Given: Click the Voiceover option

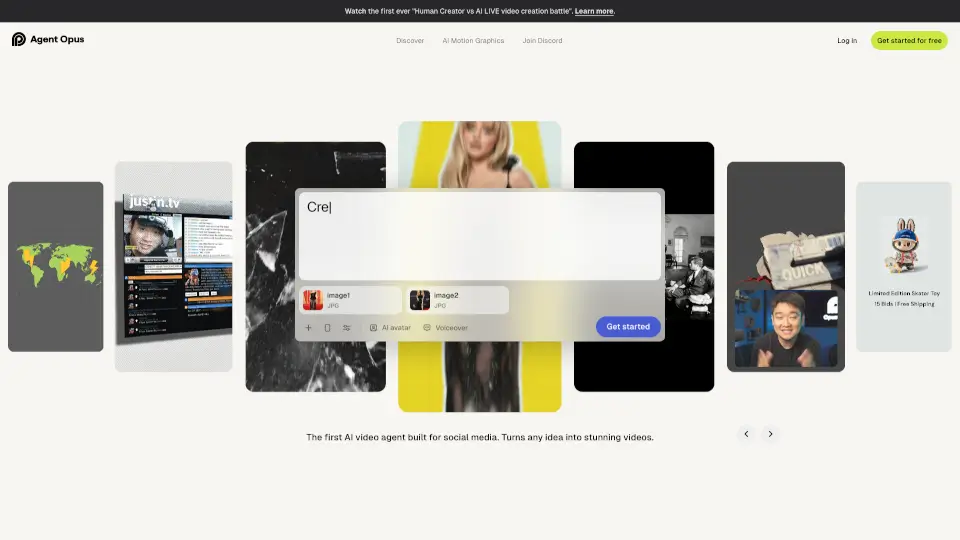Looking at the screenshot, I should click(x=445, y=327).
